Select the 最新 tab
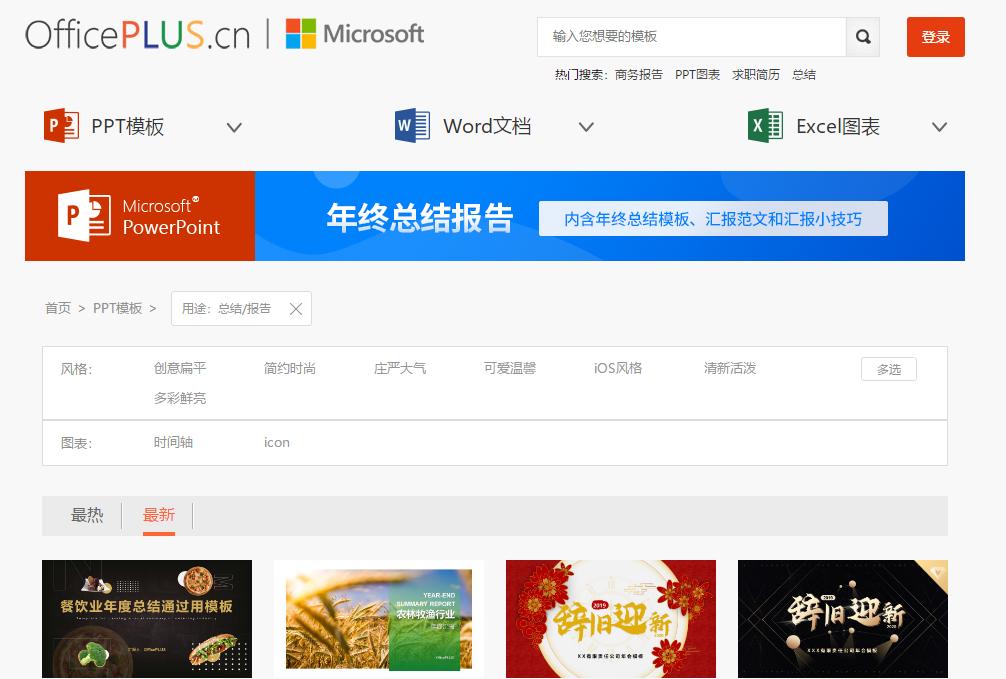This screenshot has height=679, width=1006. click(x=158, y=514)
